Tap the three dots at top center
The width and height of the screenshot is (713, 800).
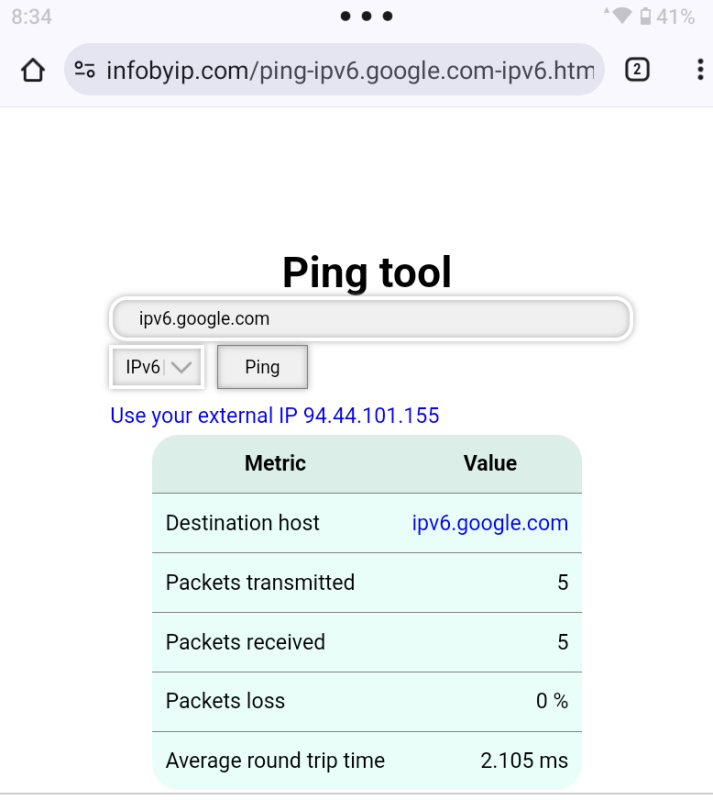tap(366, 16)
